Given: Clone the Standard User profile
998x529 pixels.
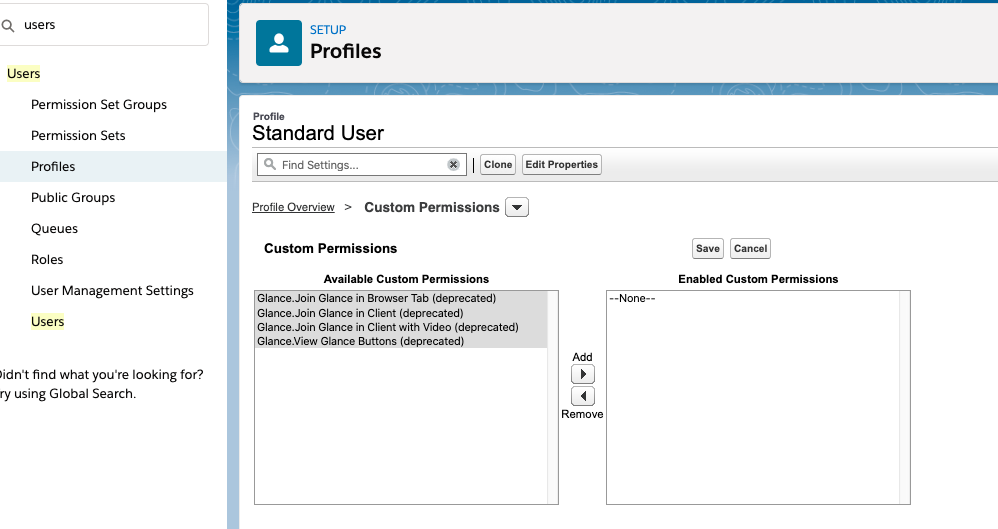Looking at the screenshot, I should click(x=498, y=165).
